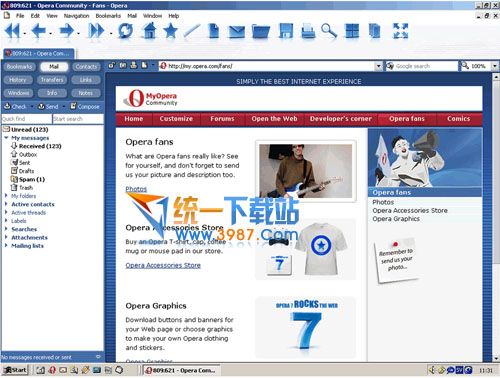Open the zoom 100% dropdown arrow
The height and width of the screenshot is (378, 500).
[x=495, y=66]
